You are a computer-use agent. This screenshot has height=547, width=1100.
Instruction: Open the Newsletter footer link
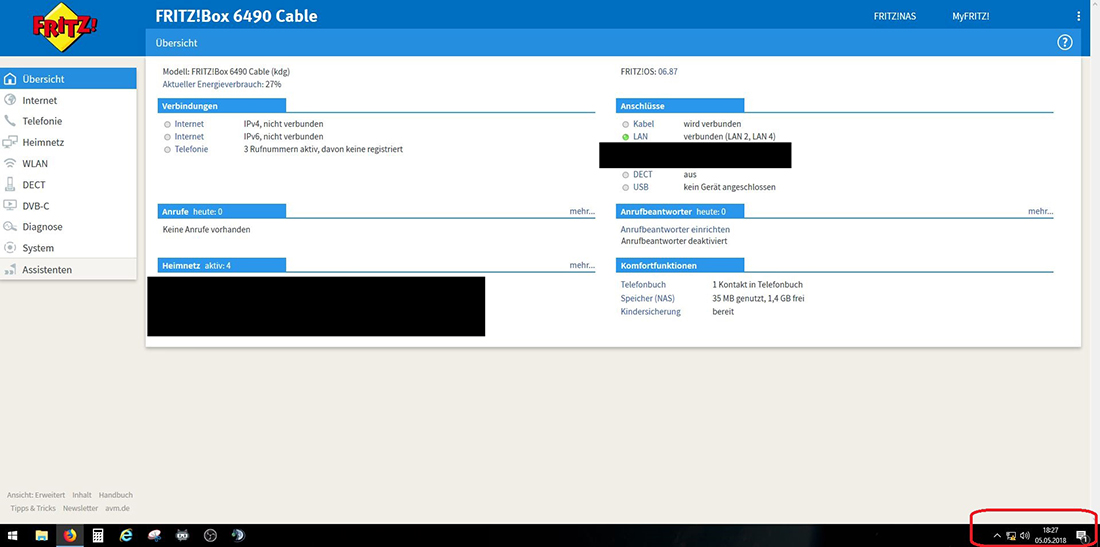pos(81,508)
